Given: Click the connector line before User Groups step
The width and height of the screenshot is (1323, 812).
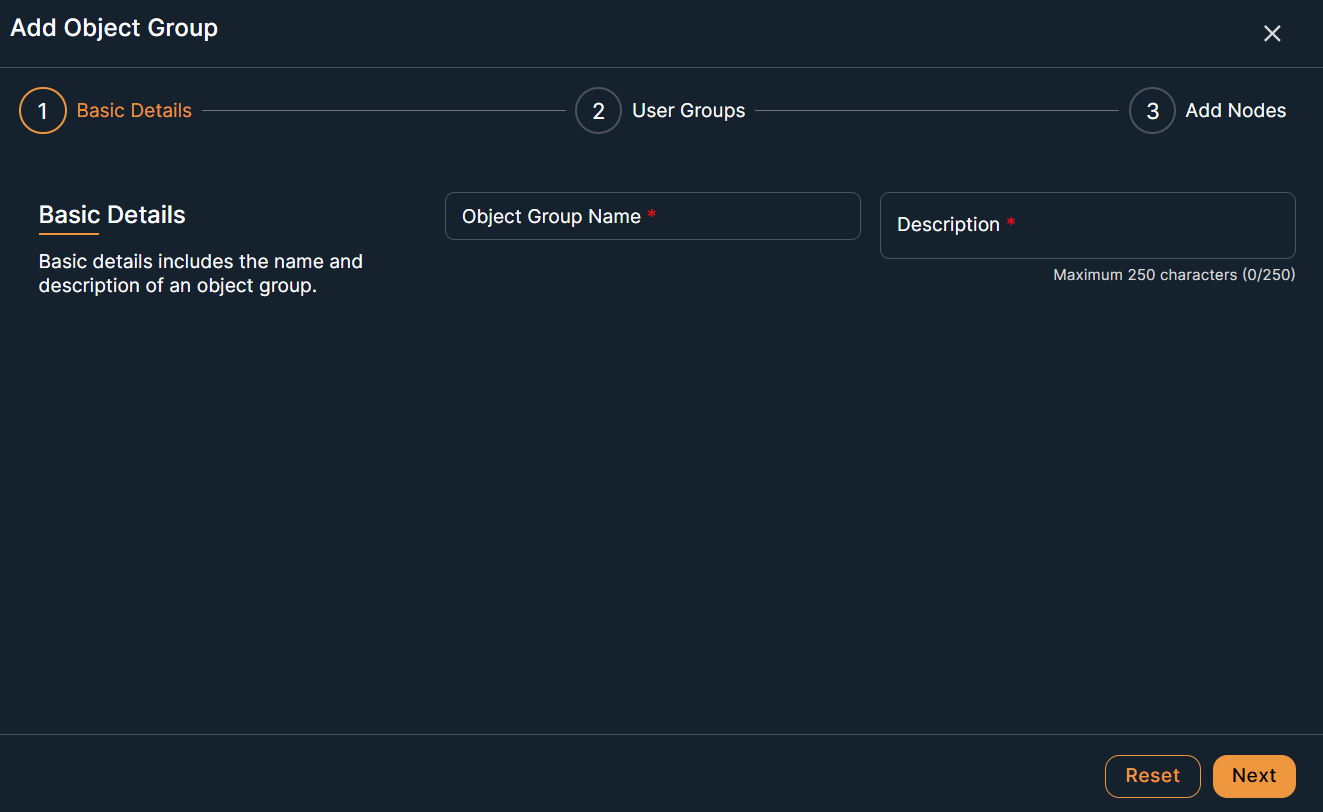Looking at the screenshot, I should [383, 111].
